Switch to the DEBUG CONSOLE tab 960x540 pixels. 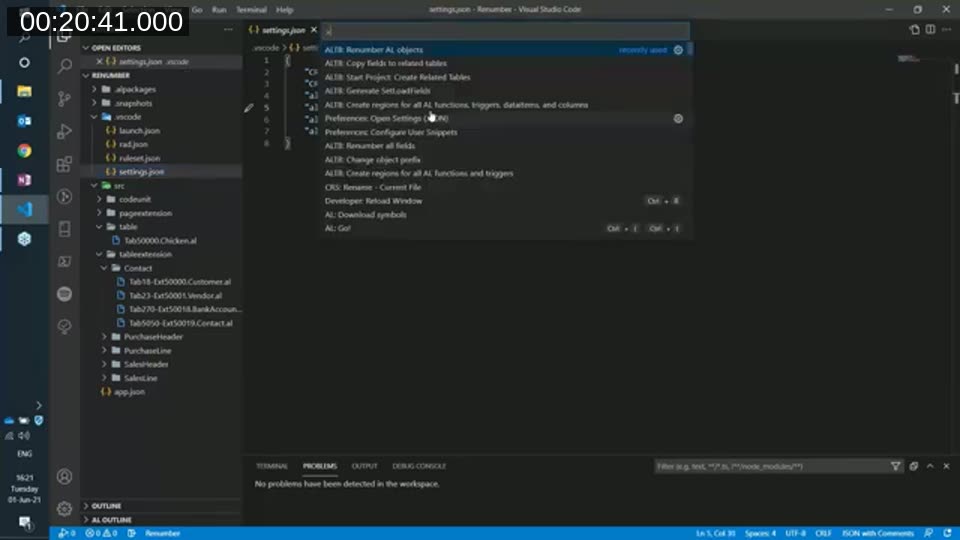point(419,466)
